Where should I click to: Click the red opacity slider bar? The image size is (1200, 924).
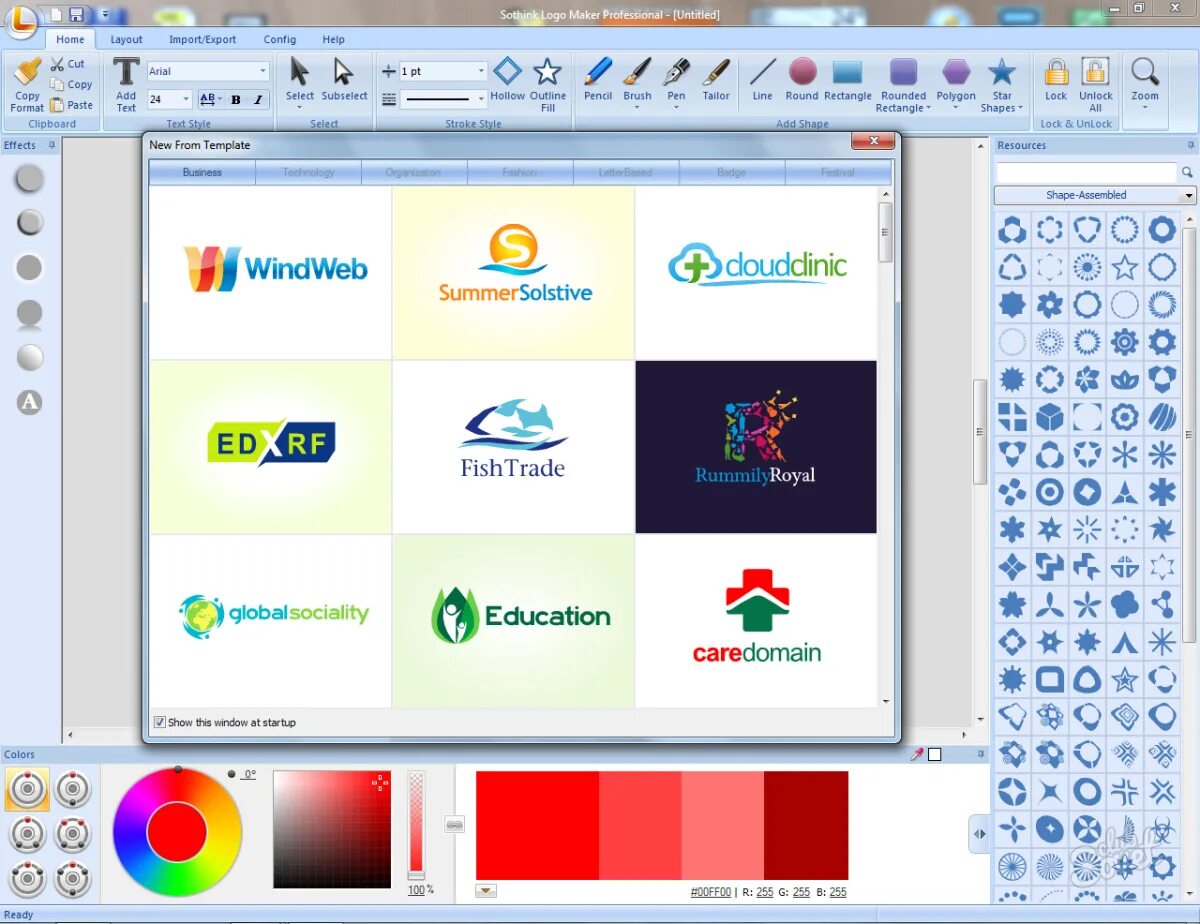pos(417,825)
